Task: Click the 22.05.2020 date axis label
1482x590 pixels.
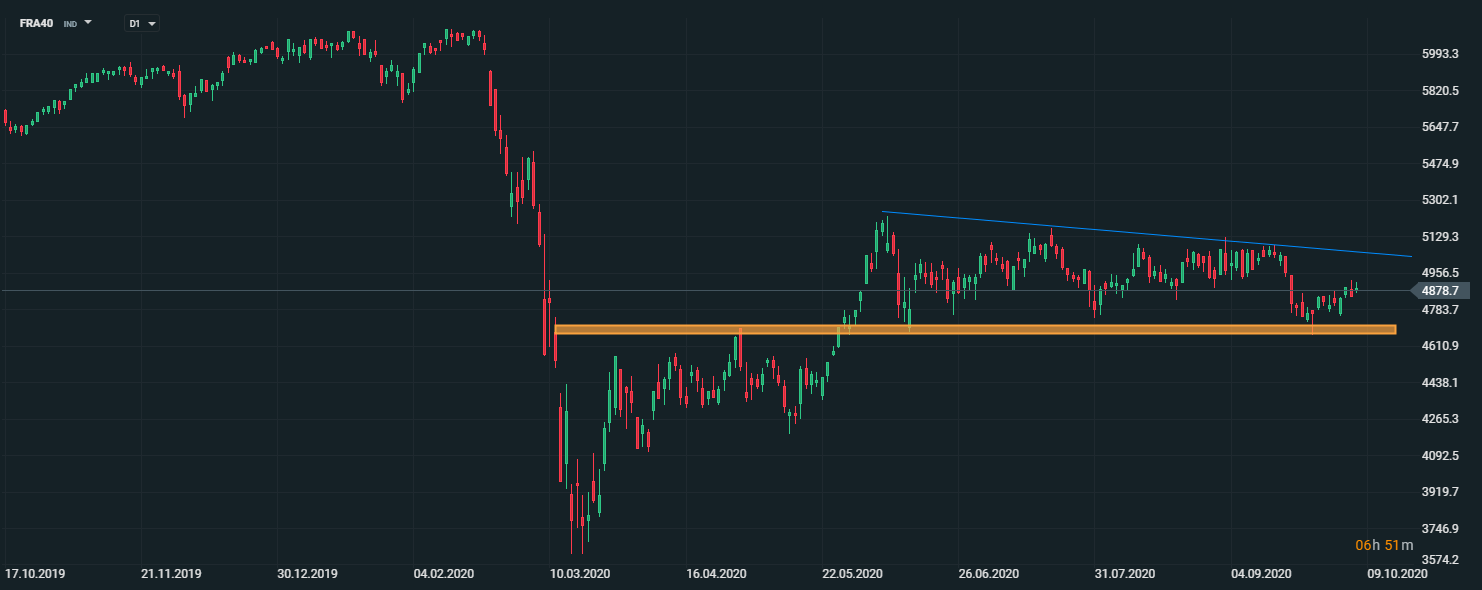Action: coord(853,574)
